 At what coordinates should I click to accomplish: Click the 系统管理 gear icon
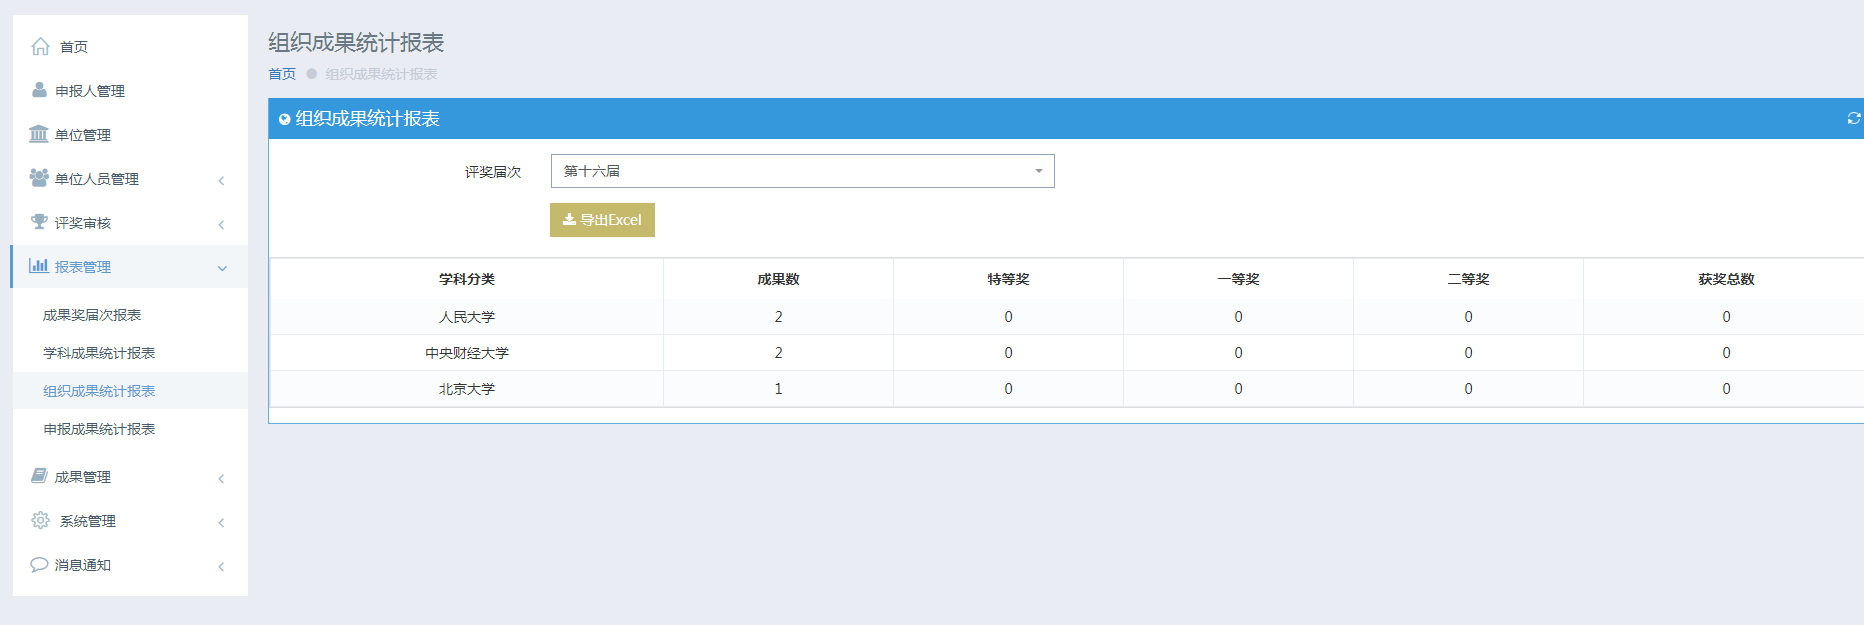[x=40, y=520]
